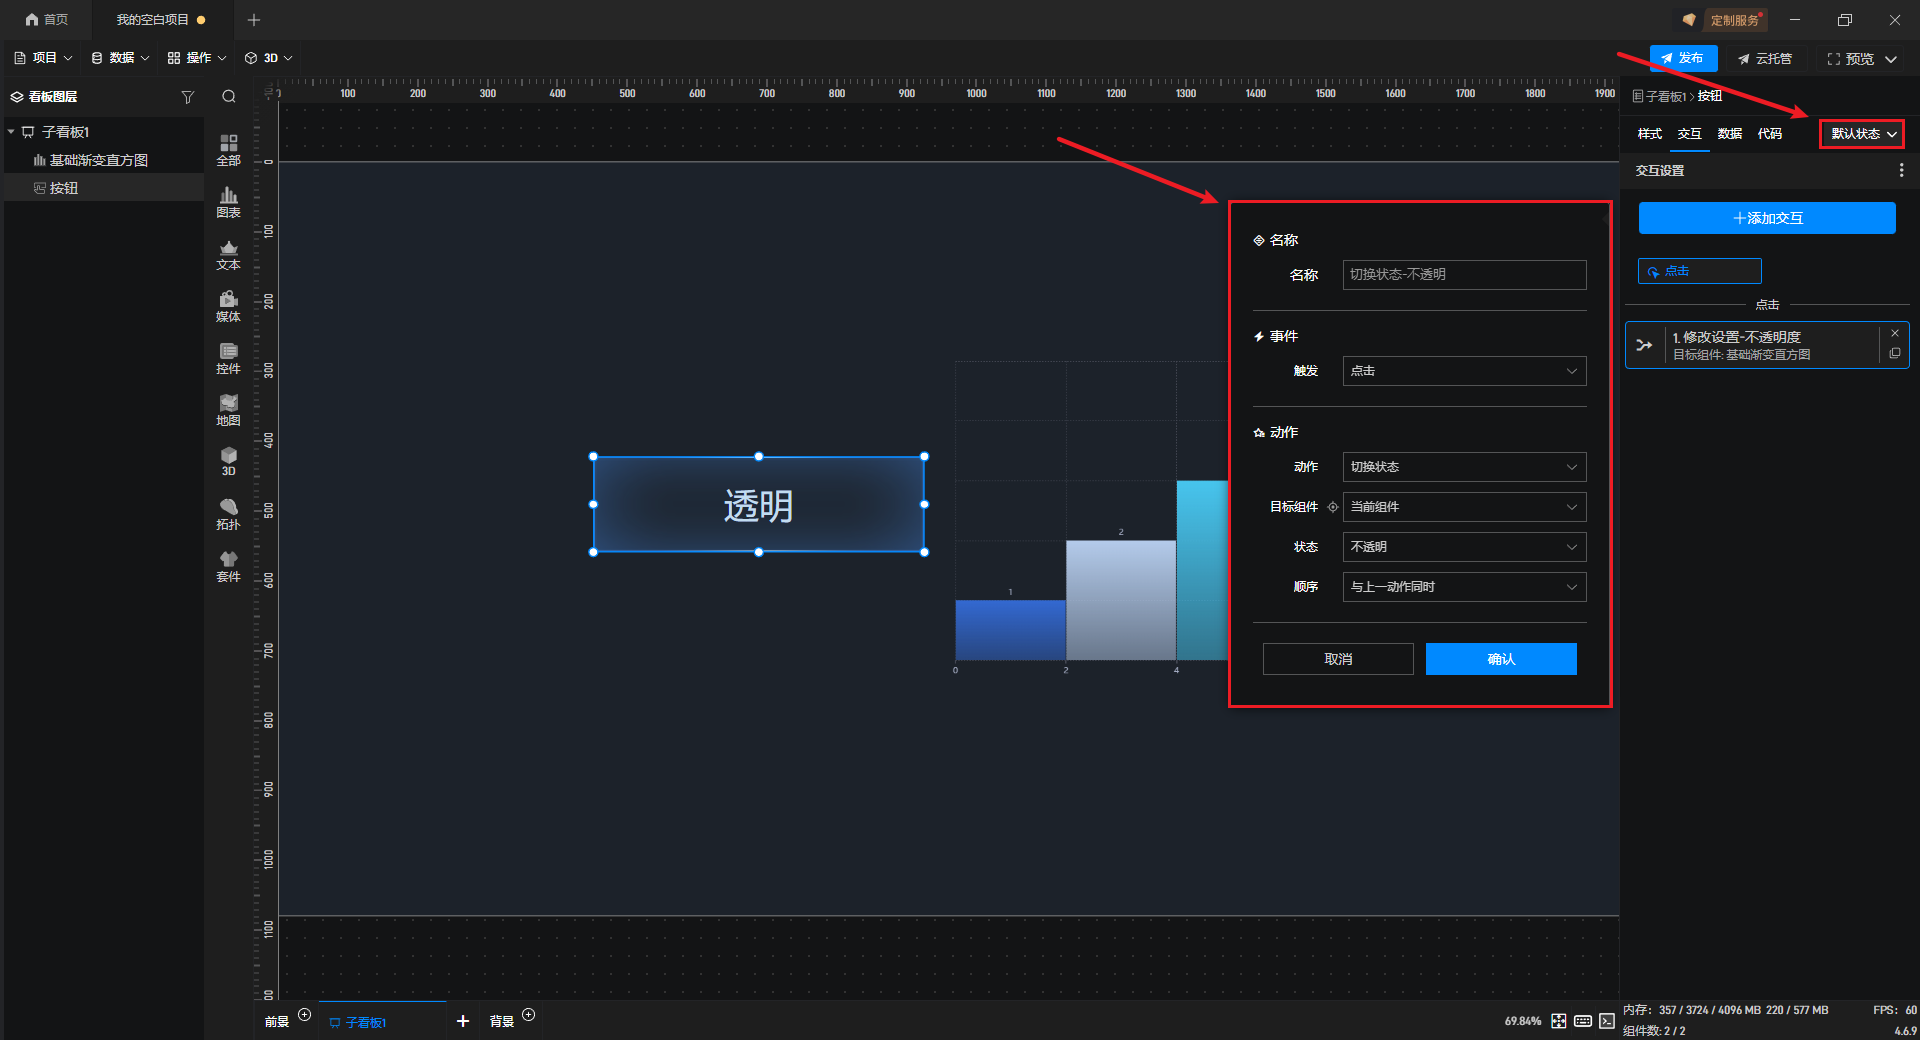Open the console terminal icon in status bar

(x=1606, y=1021)
